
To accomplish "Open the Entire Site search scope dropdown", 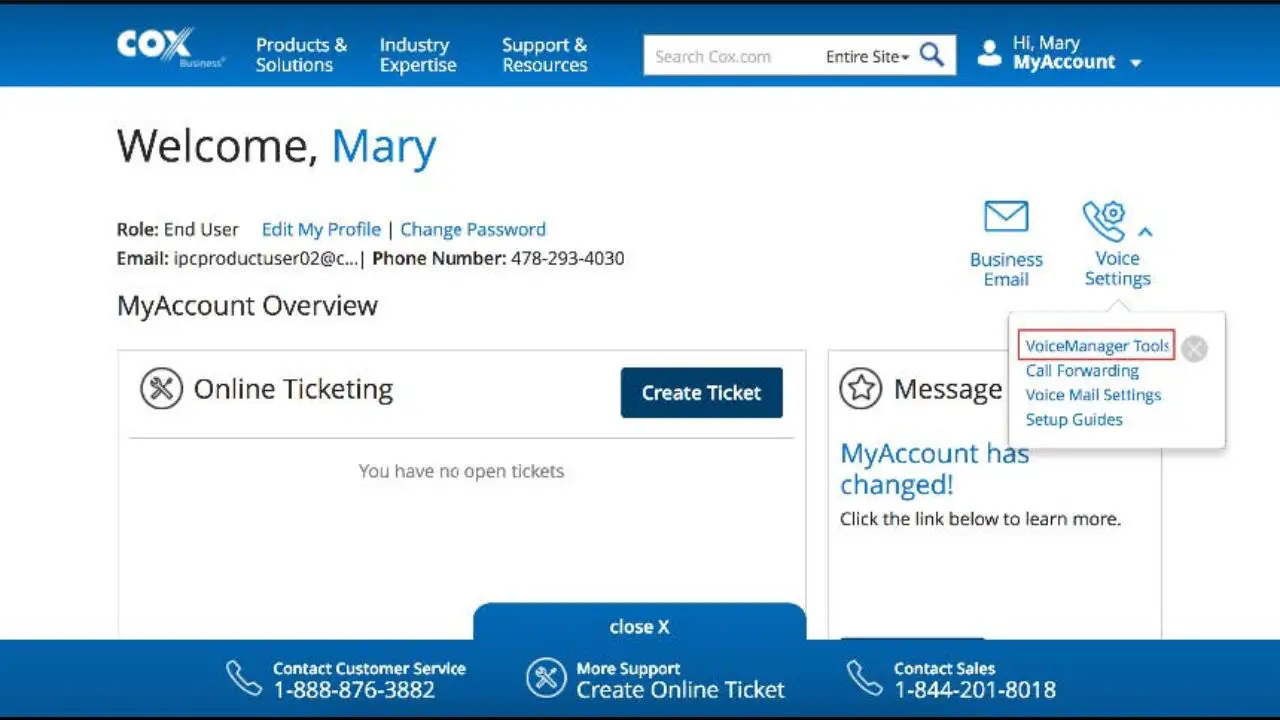I will [864, 57].
